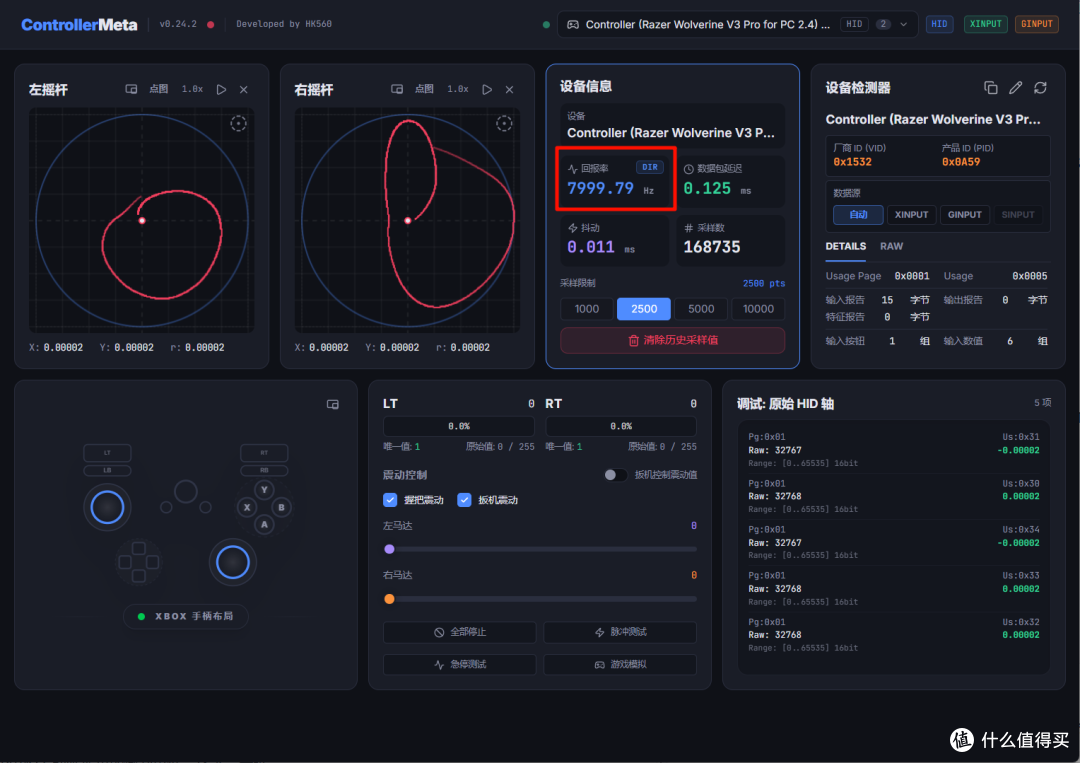
Task: Click the XBOX 手柄布局 layout selector
Action: 186,616
